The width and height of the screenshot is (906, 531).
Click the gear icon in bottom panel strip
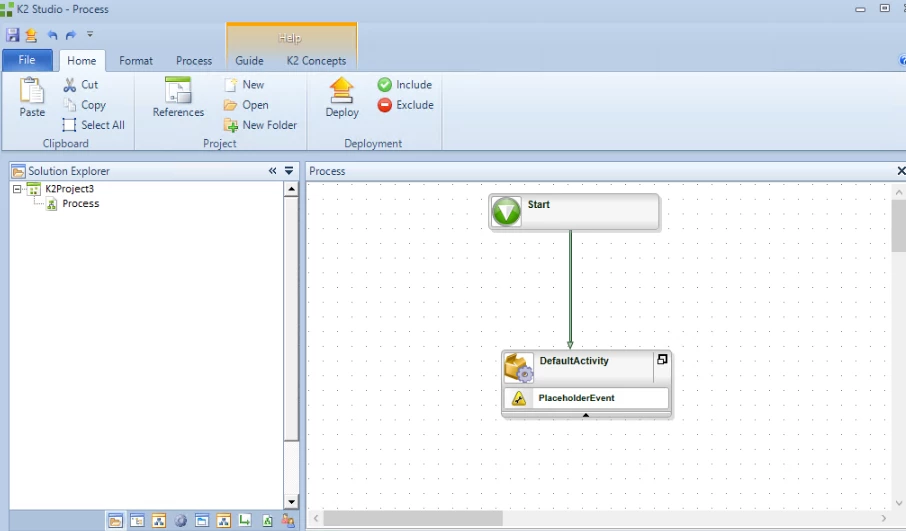point(181,521)
